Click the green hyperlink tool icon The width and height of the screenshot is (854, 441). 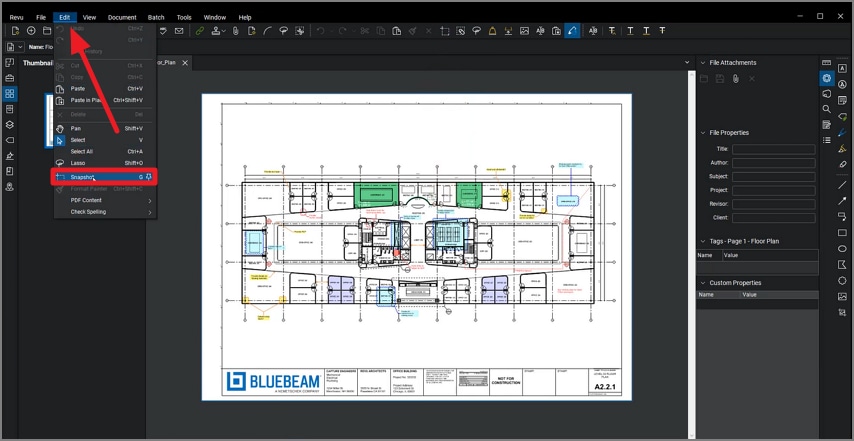199,31
